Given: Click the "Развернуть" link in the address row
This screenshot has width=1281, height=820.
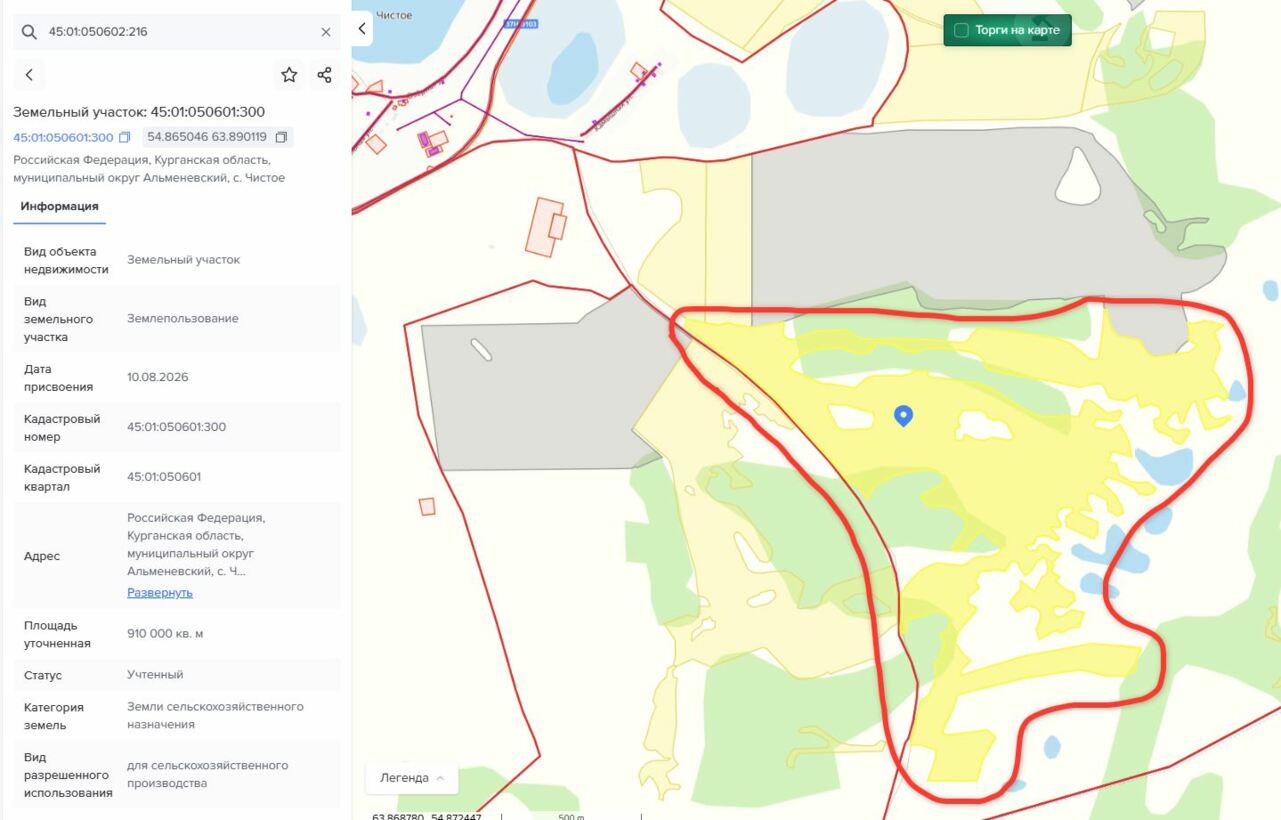Looking at the screenshot, I should [x=160, y=593].
